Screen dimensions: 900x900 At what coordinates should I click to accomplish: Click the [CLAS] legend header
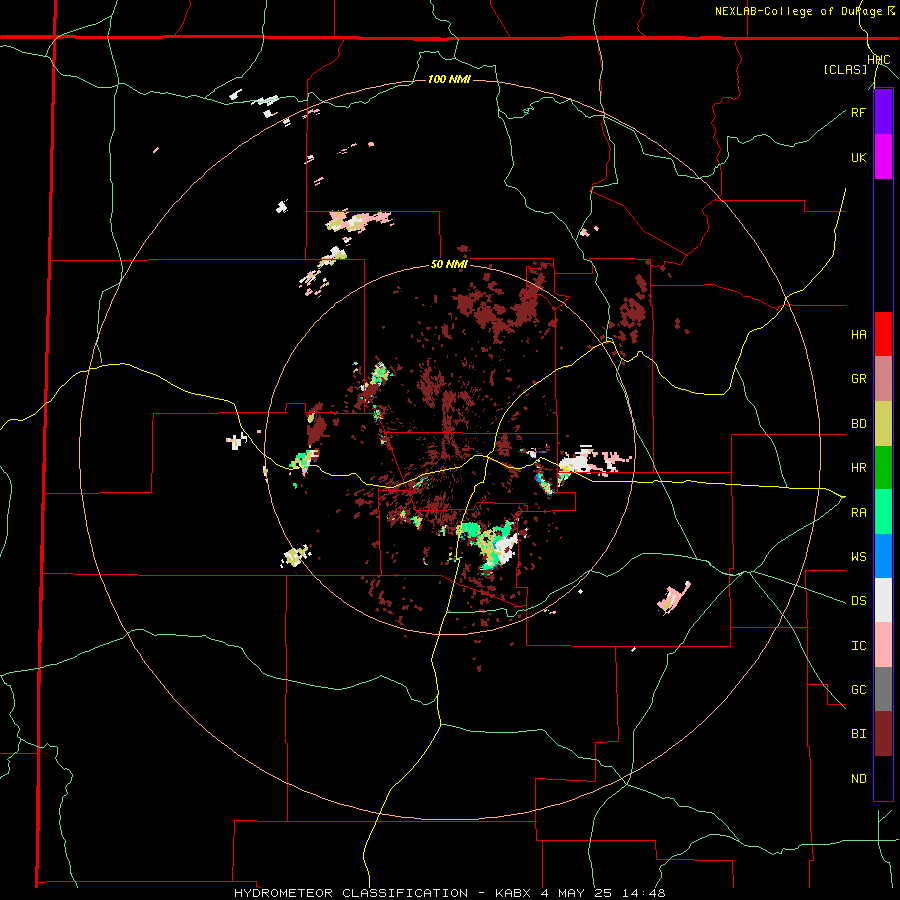click(845, 69)
